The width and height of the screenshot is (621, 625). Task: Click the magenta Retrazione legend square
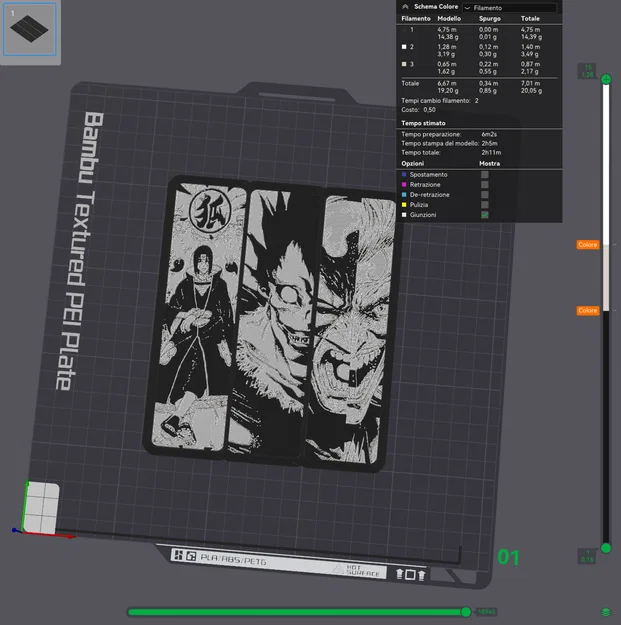404,185
